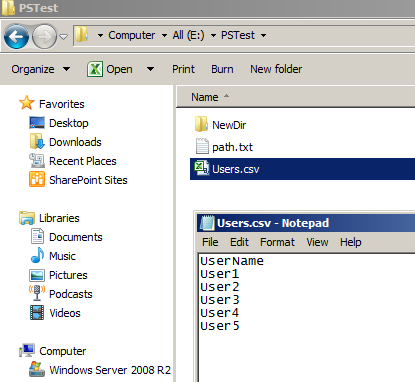The width and height of the screenshot is (415, 382).
Task: Expand the Open button dropdown arrow
Action: point(150,69)
